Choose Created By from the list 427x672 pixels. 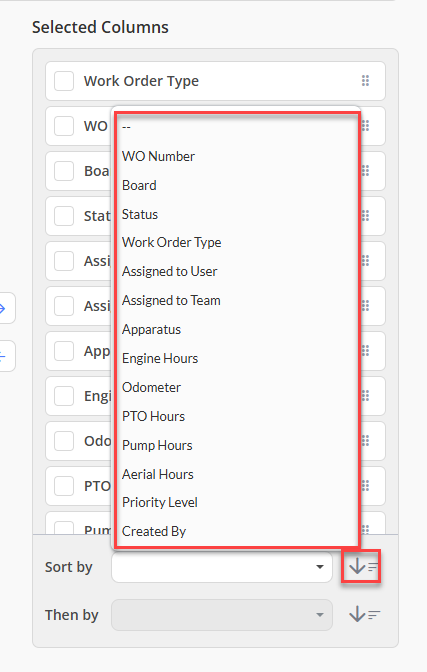[154, 531]
